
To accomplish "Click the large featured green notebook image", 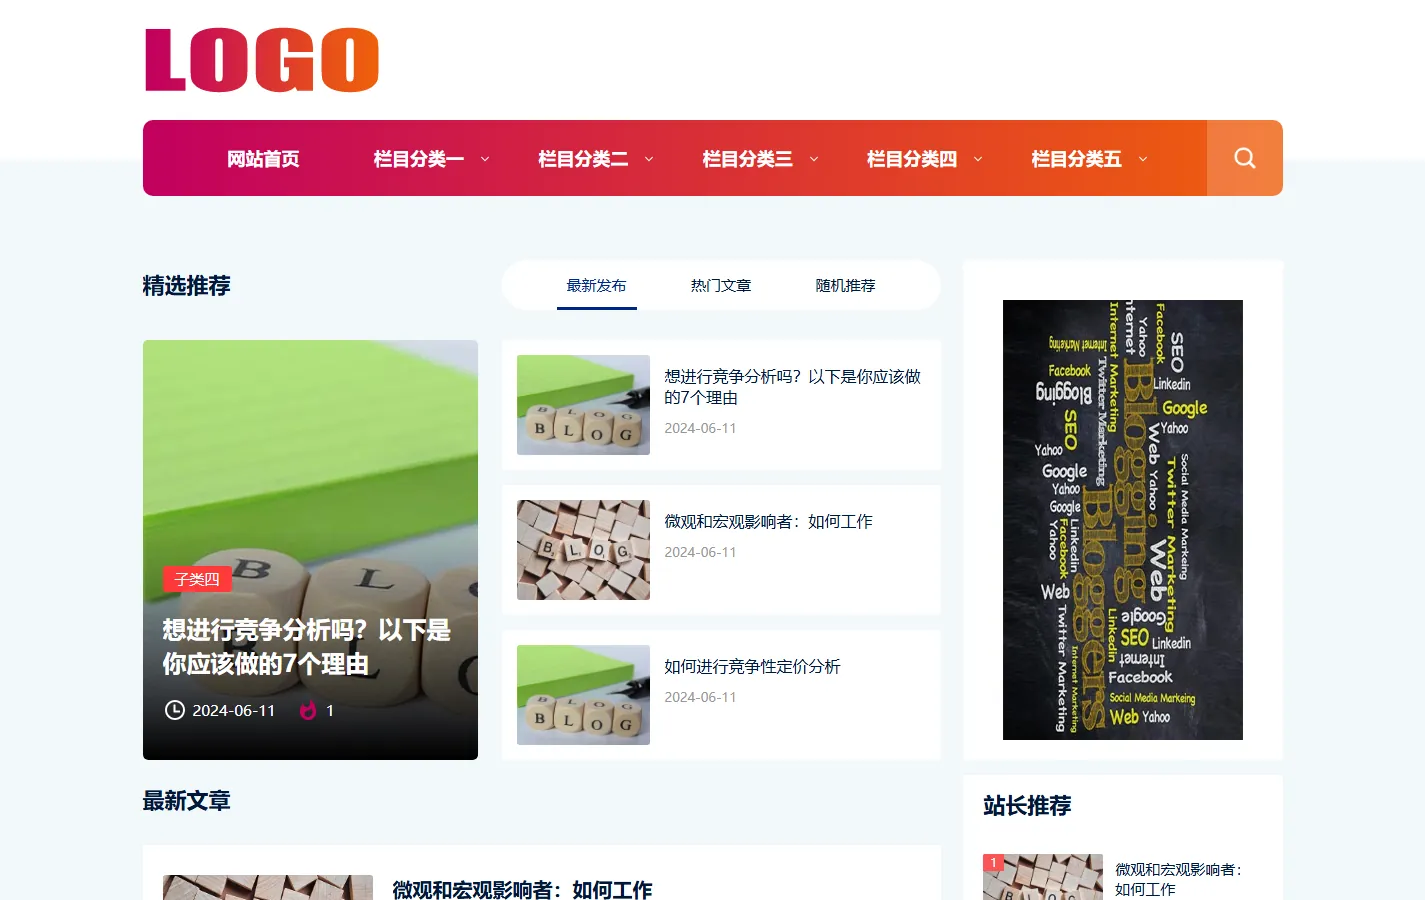I will point(310,550).
